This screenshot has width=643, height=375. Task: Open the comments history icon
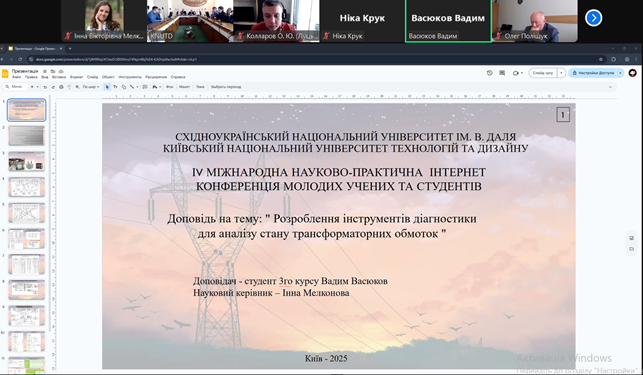[502, 73]
